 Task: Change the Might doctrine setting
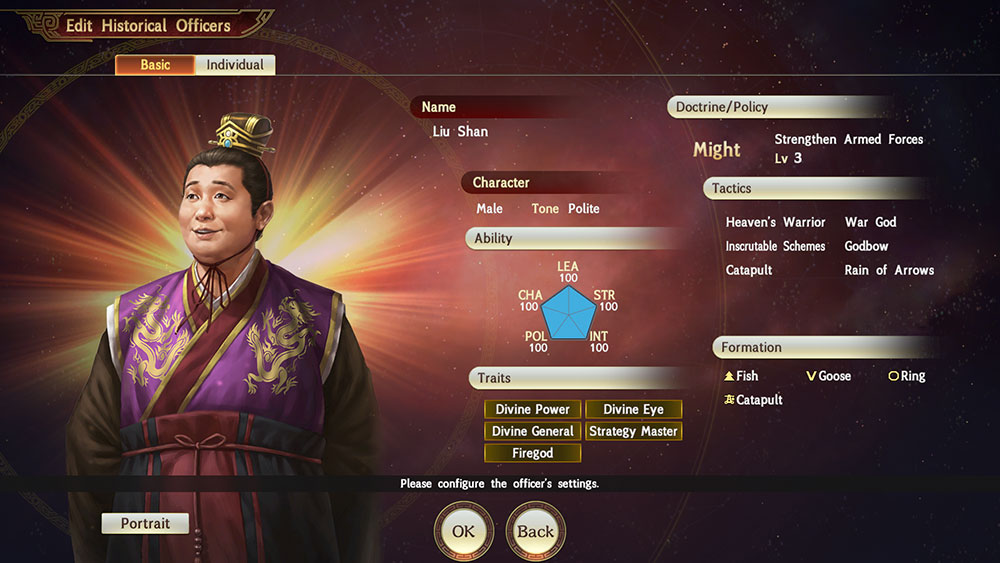pyautogui.click(x=717, y=149)
